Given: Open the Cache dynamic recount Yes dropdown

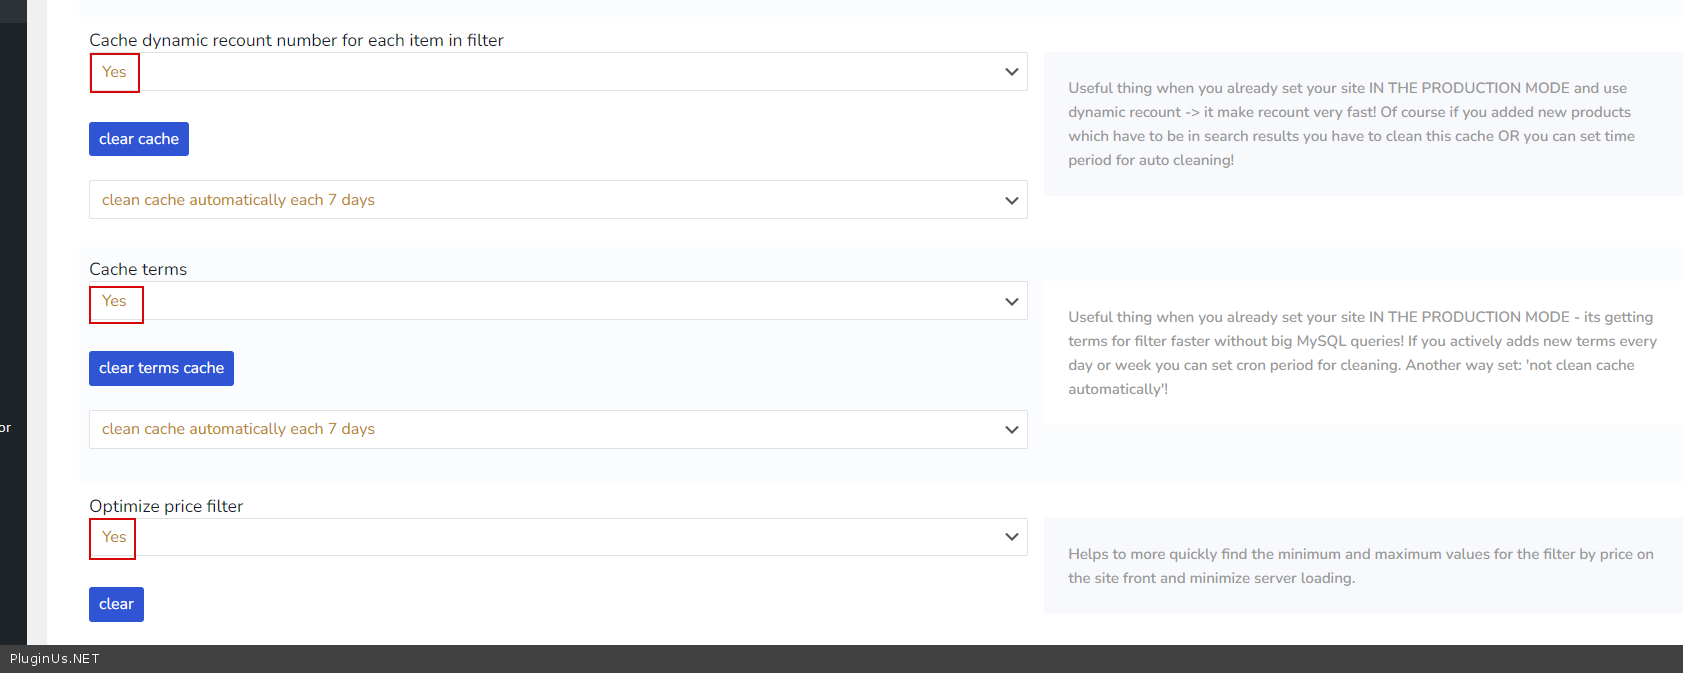Looking at the screenshot, I should click(x=557, y=72).
